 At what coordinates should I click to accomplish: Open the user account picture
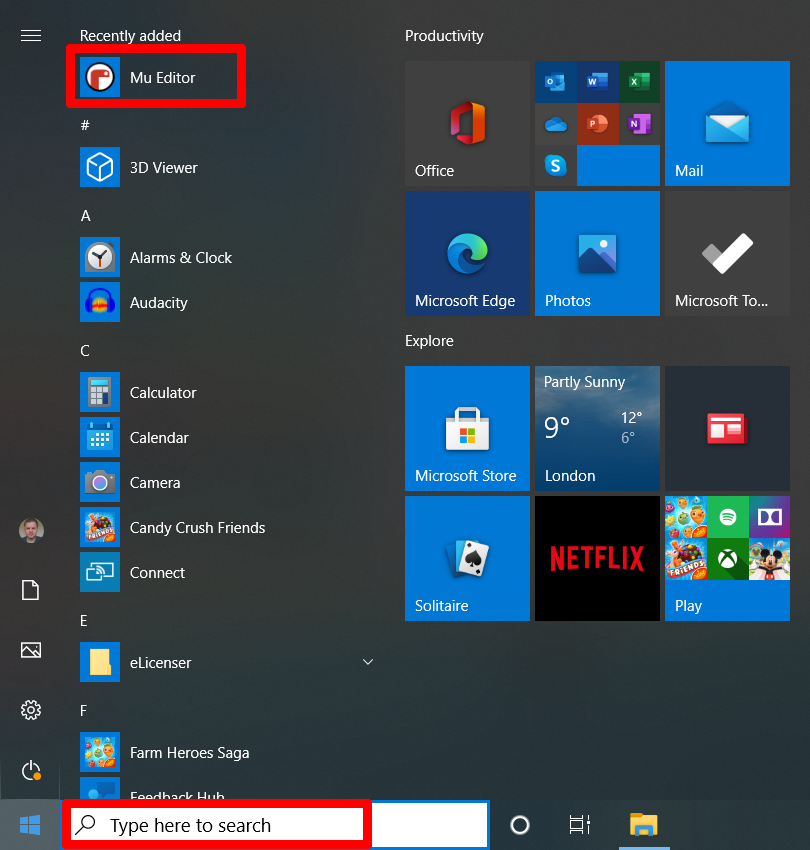click(x=31, y=530)
